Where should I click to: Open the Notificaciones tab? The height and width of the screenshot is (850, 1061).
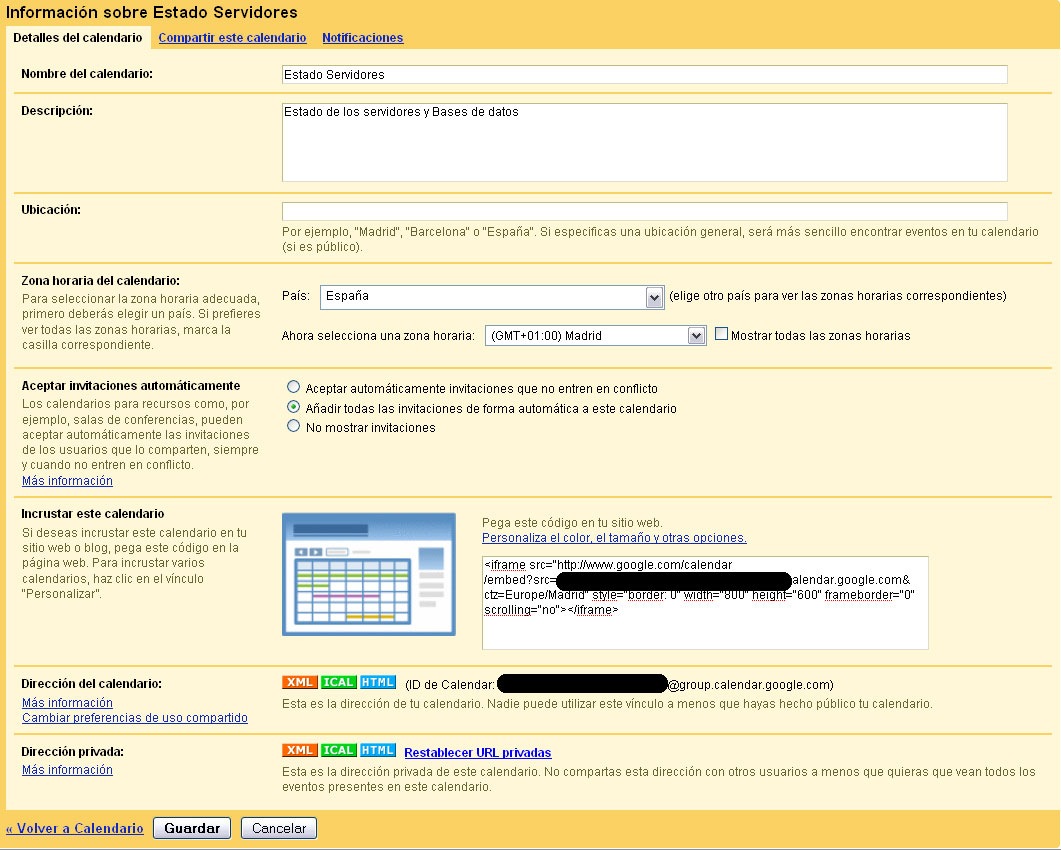click(363, 38)
